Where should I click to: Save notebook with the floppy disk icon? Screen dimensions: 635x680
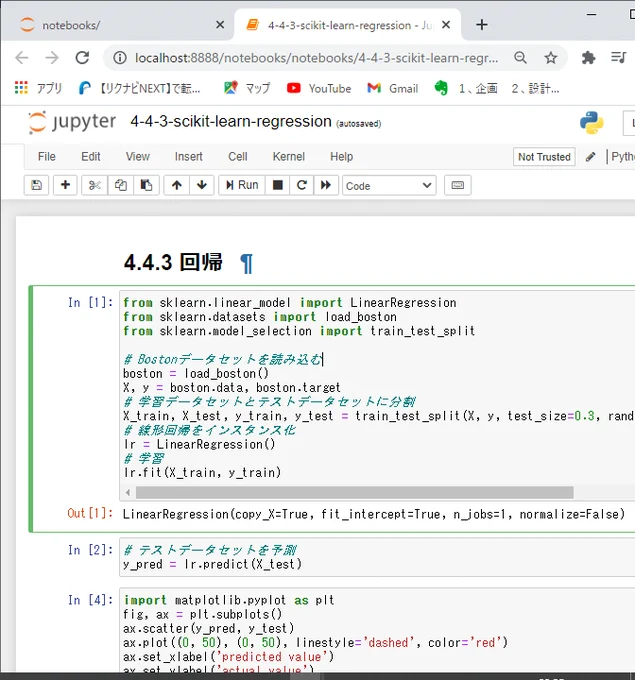36,186
